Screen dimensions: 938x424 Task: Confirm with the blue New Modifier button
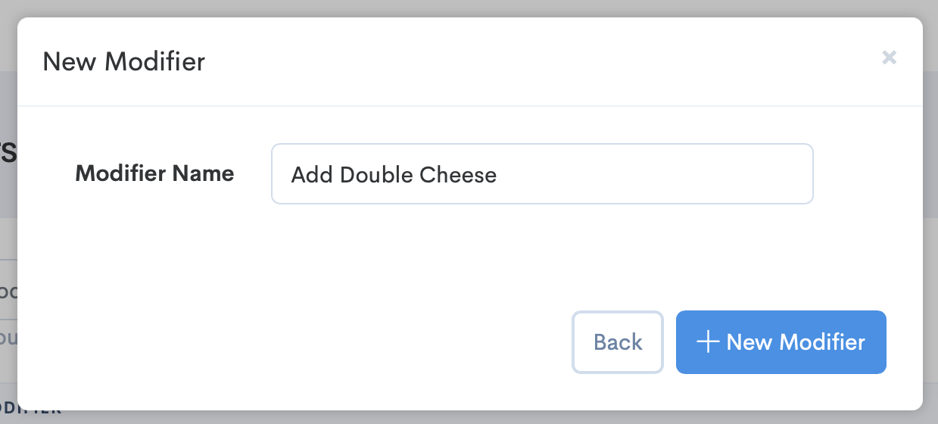[x=780, y=342]
